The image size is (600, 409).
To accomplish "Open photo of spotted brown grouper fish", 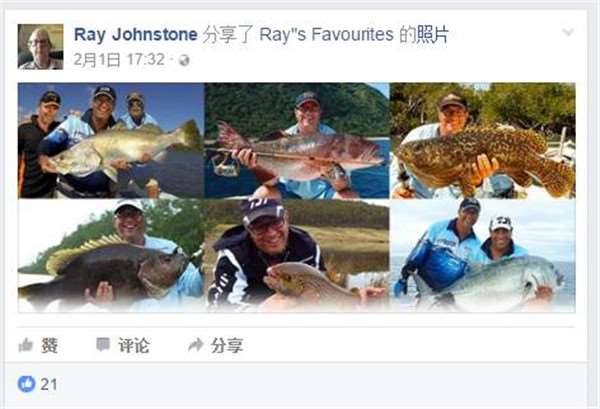I will click(x=483, y=140).
